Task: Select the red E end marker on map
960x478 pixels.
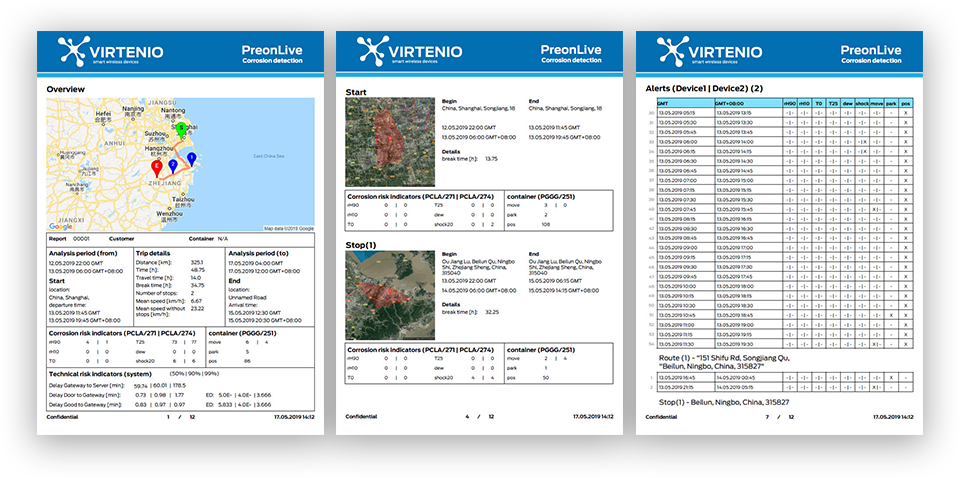Action: tap(157, 170)
